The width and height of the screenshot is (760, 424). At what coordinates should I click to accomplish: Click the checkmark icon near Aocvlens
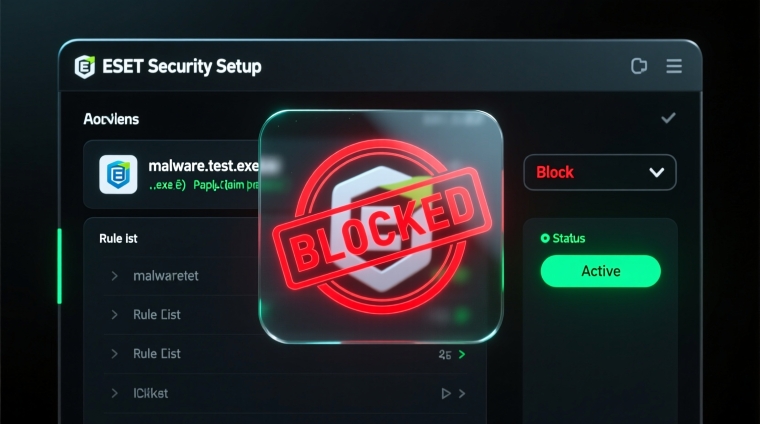668,118
